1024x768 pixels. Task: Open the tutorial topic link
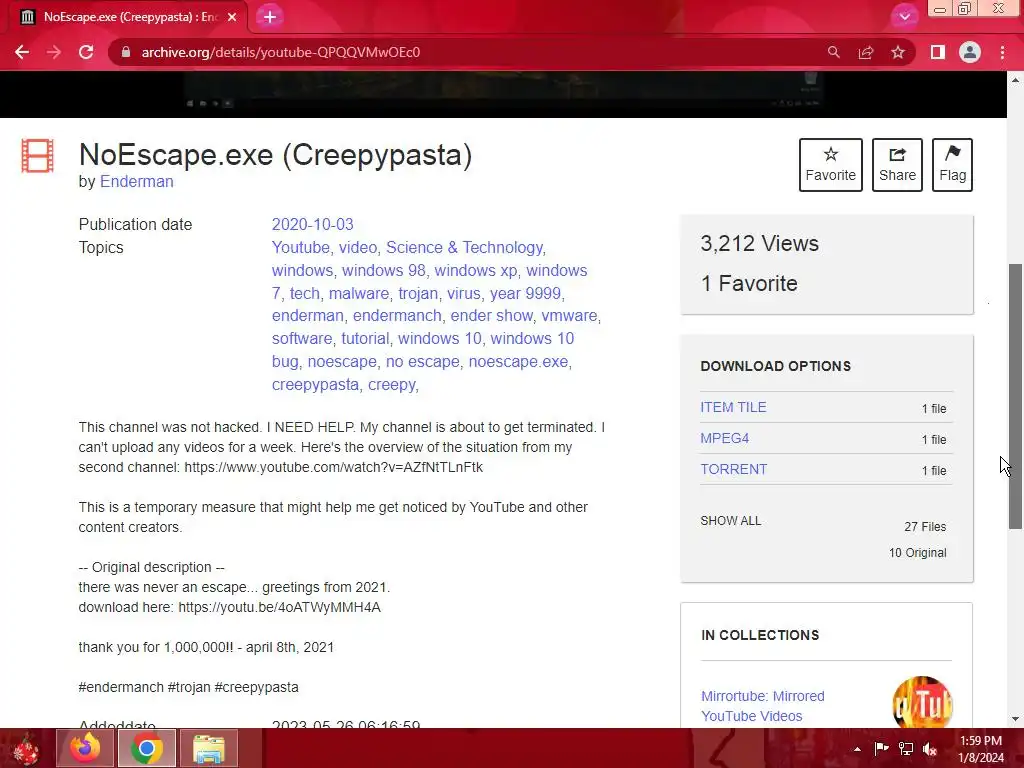pos(365,338)
